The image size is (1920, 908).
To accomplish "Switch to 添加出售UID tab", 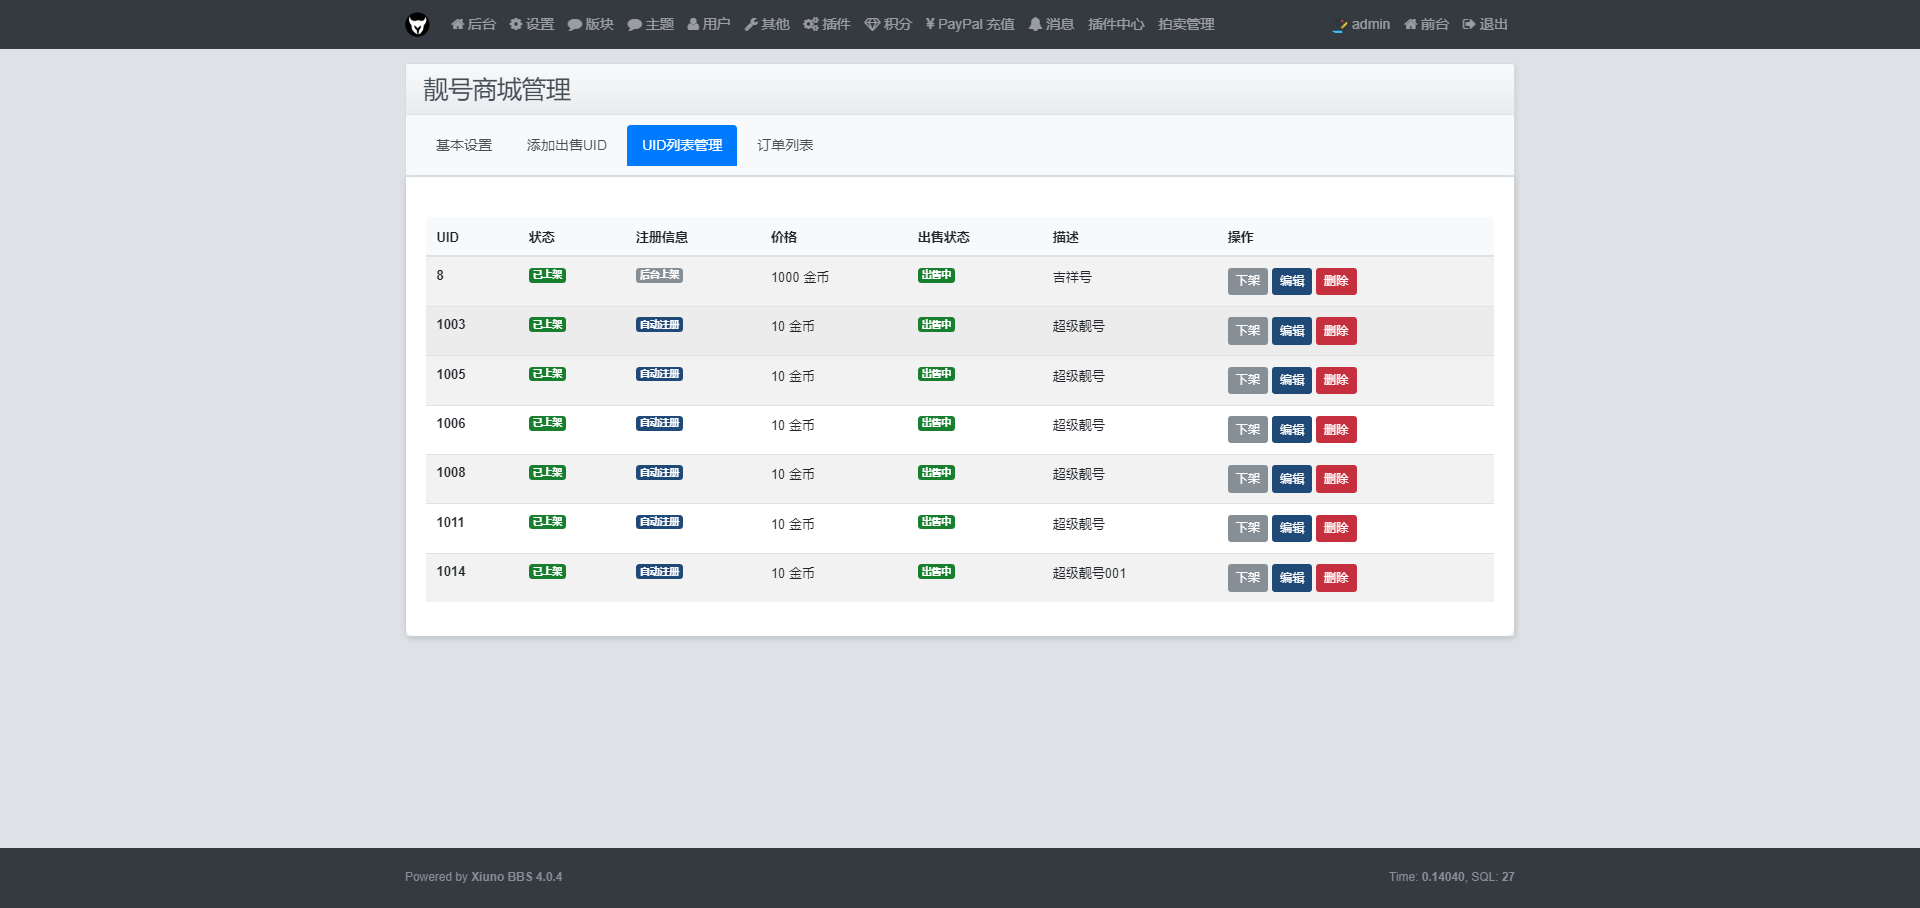I will (566, 145).
